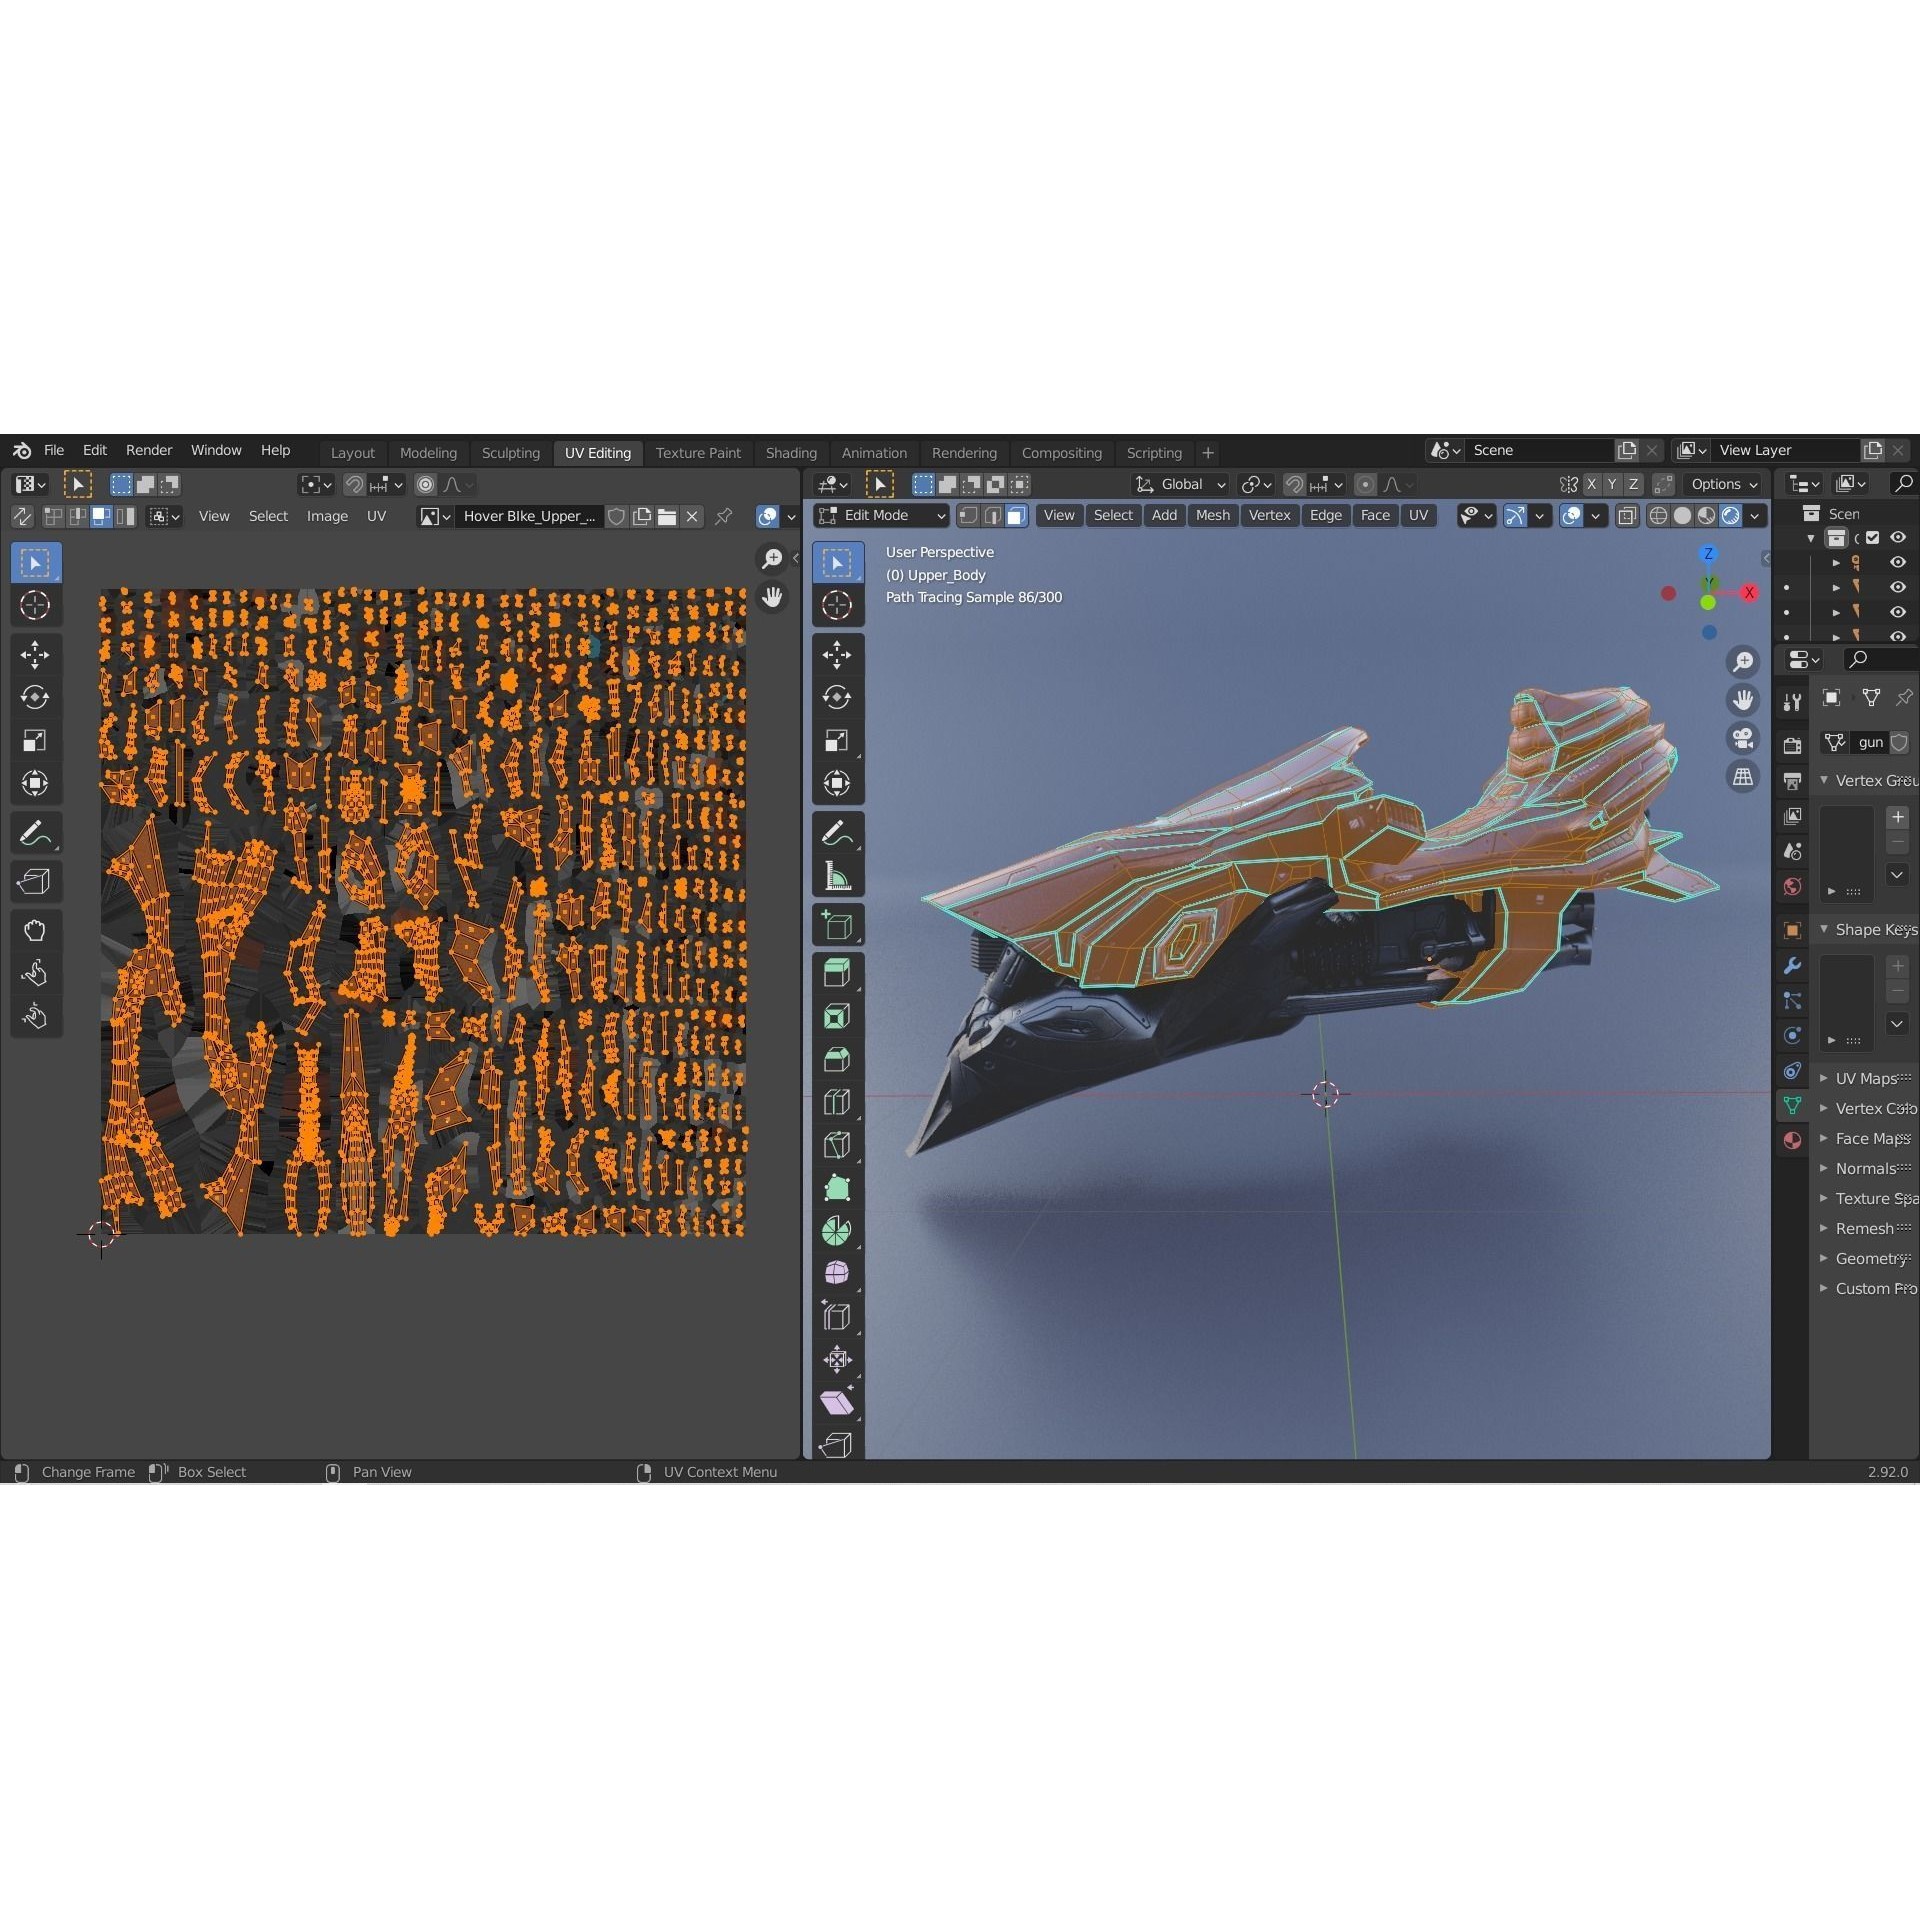Toggle the collection checkbox in the Outliner
1920x1920 pixels.
coord(1873,537)
